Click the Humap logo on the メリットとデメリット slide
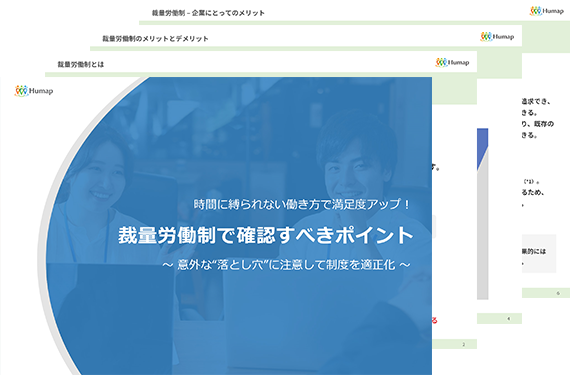The height and width of the screenshot is (375, 570). (x=497, y=36)
